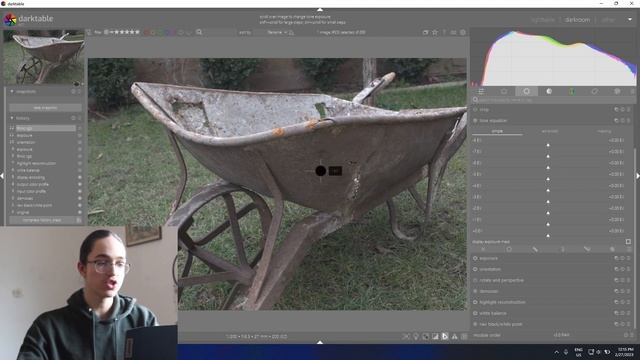This screenshot has width=640, height=360.
Task: Select the base modules group circle icon
Action: (527, 91)
